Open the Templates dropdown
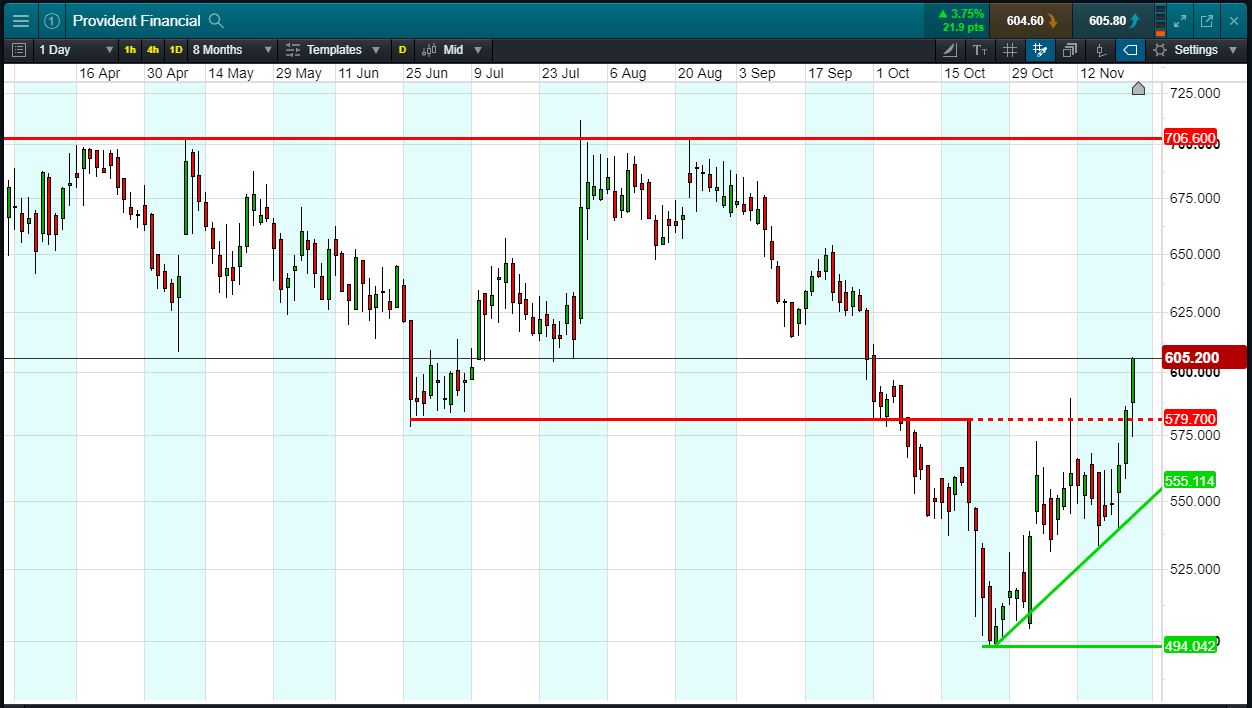 (332, 49)
